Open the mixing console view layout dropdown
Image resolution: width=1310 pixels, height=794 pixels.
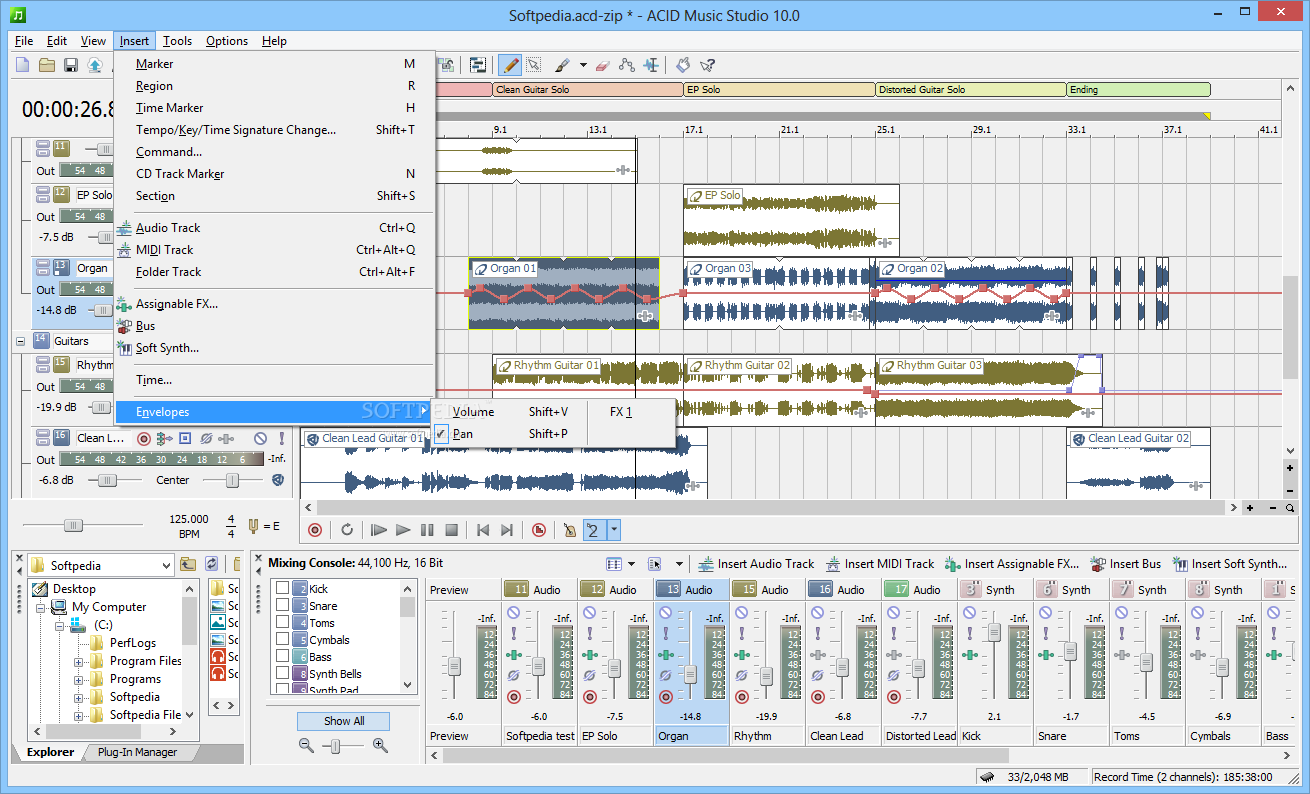pos(631,564)
